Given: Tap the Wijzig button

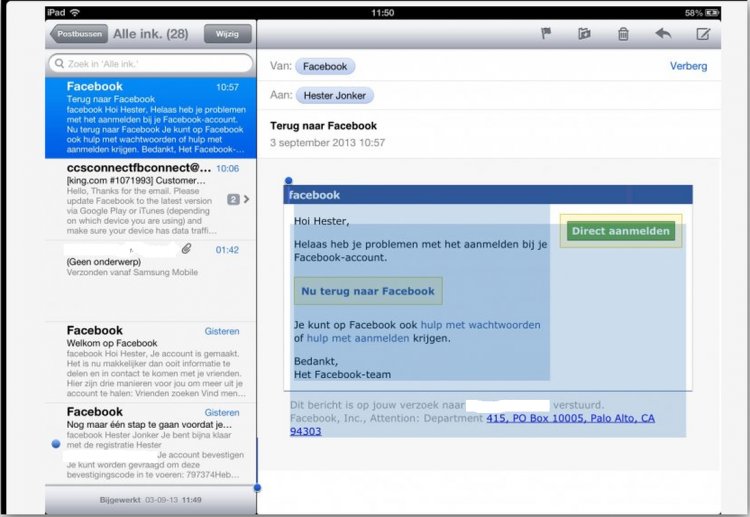Looking at the screenshot, I should point(227,34).
